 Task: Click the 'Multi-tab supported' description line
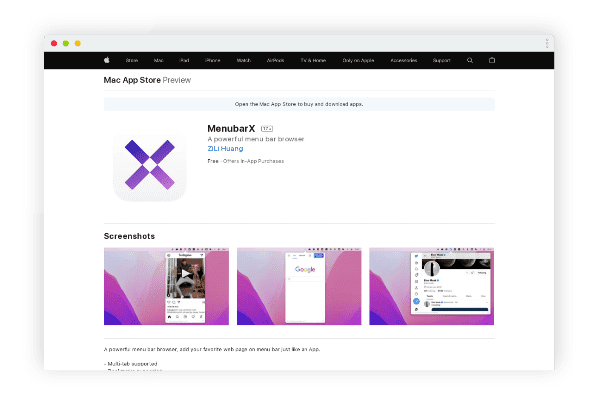tap(130, 364)
